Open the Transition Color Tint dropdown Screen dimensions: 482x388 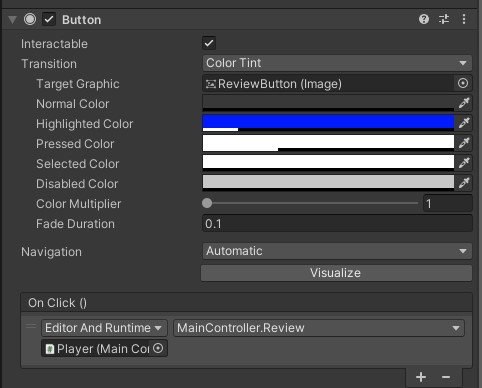pyautogui.click(x=337, y=63)
